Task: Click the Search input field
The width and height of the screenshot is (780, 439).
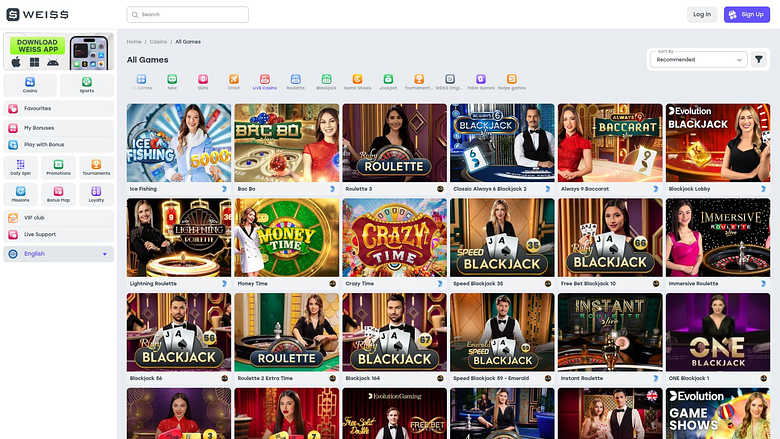Action: pos(188,14)
